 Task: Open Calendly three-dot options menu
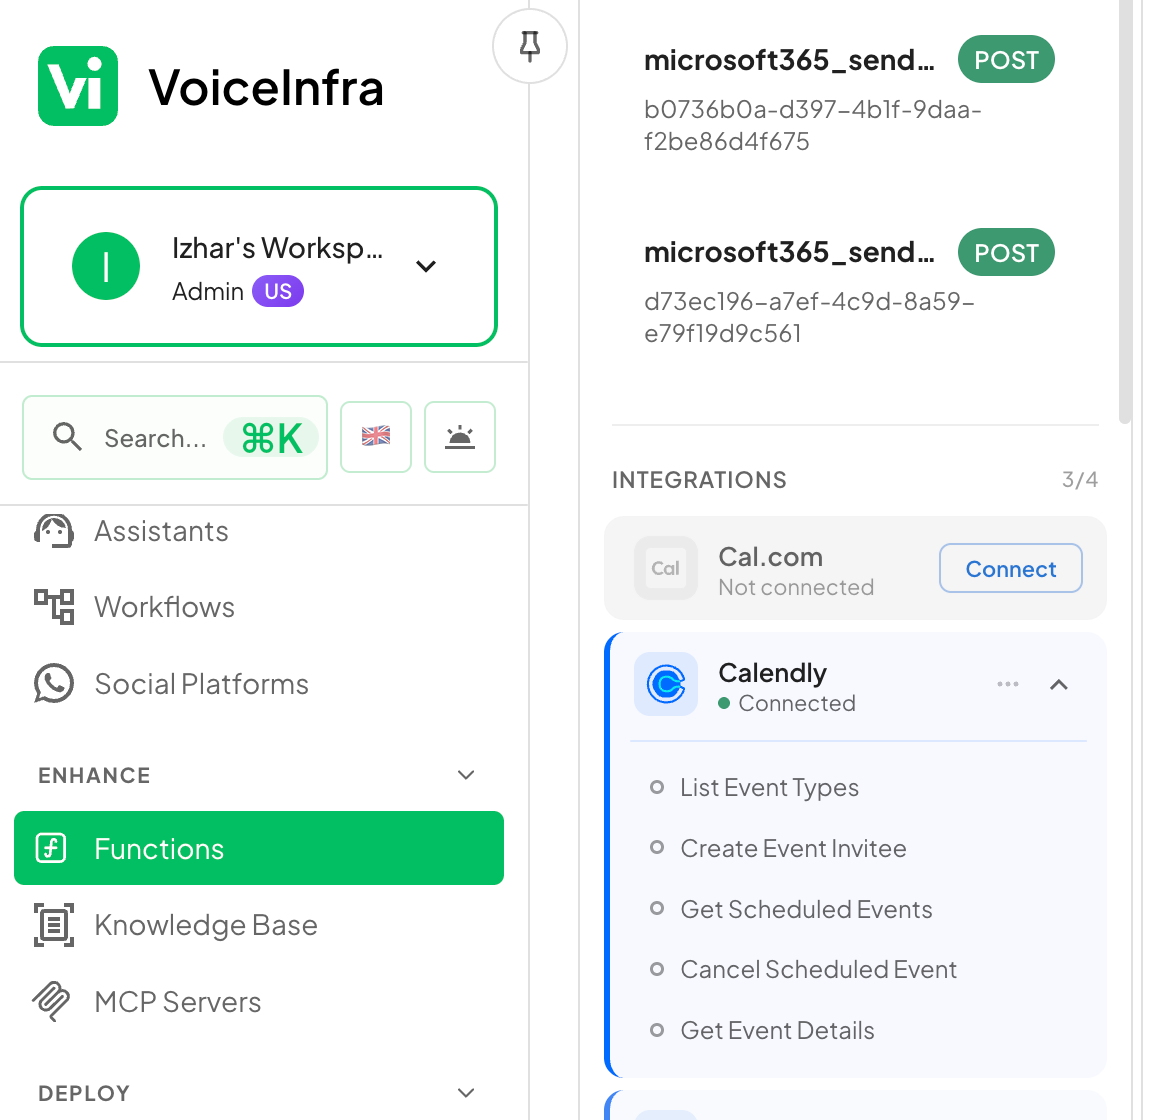(x=1008, y=684)
